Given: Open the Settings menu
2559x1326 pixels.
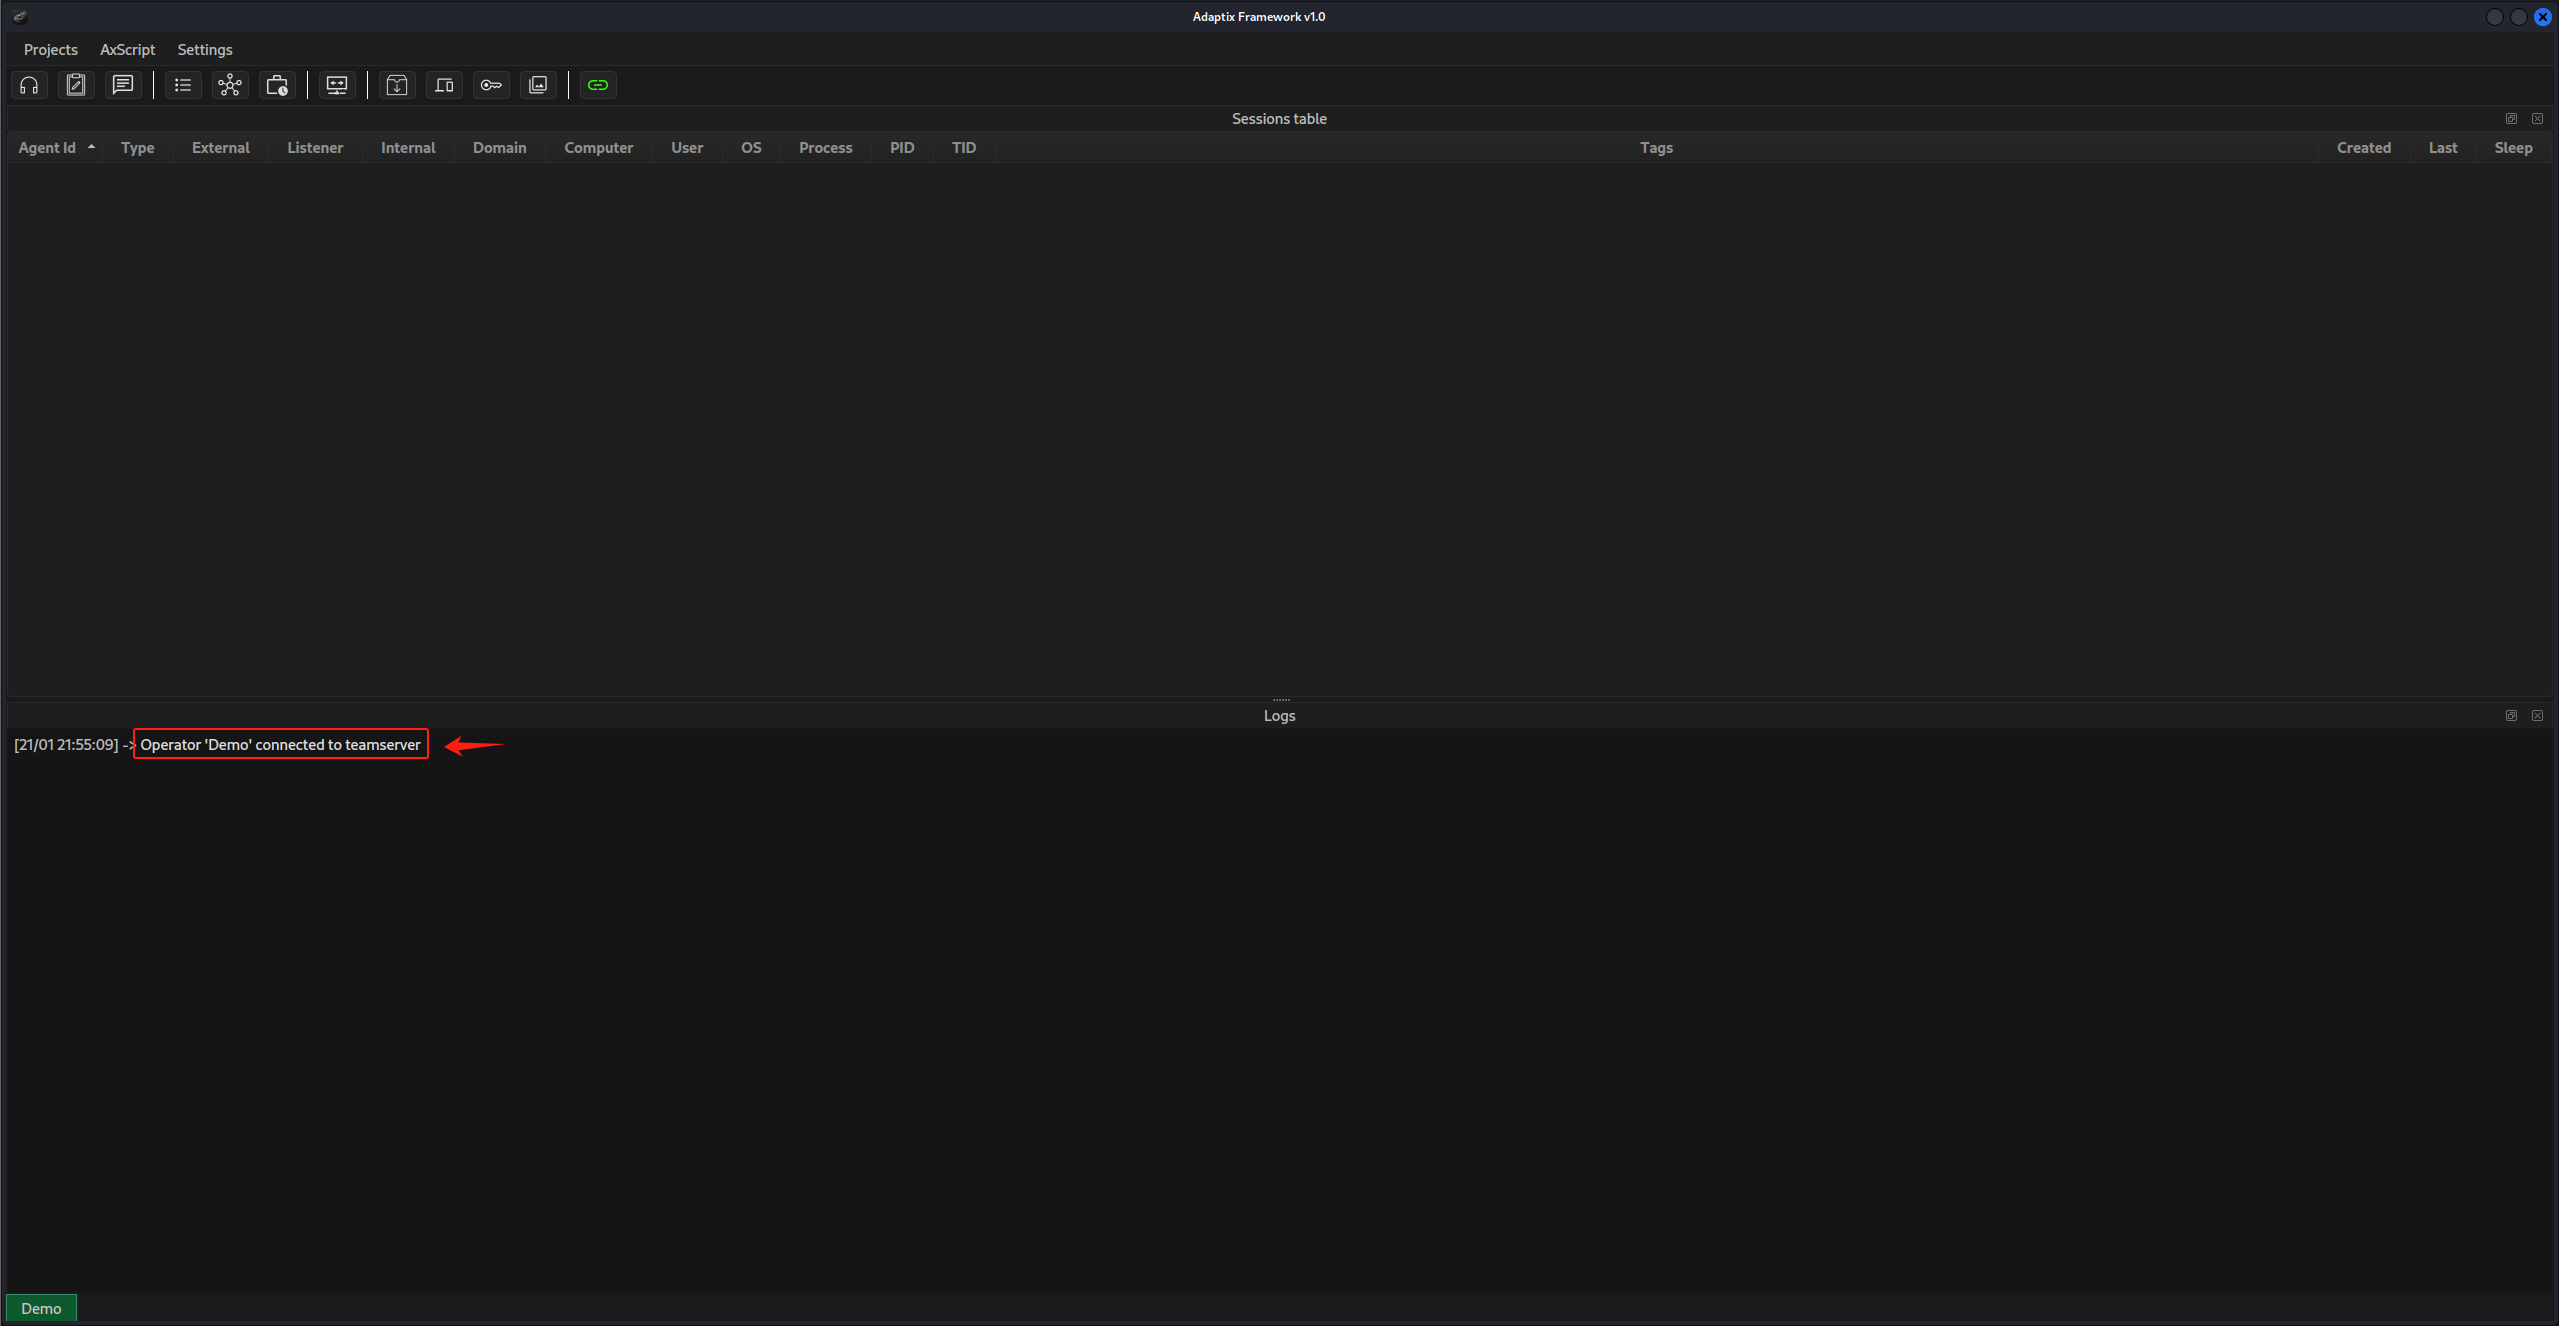Looking at the screenshot, I should tap(205, 49).
